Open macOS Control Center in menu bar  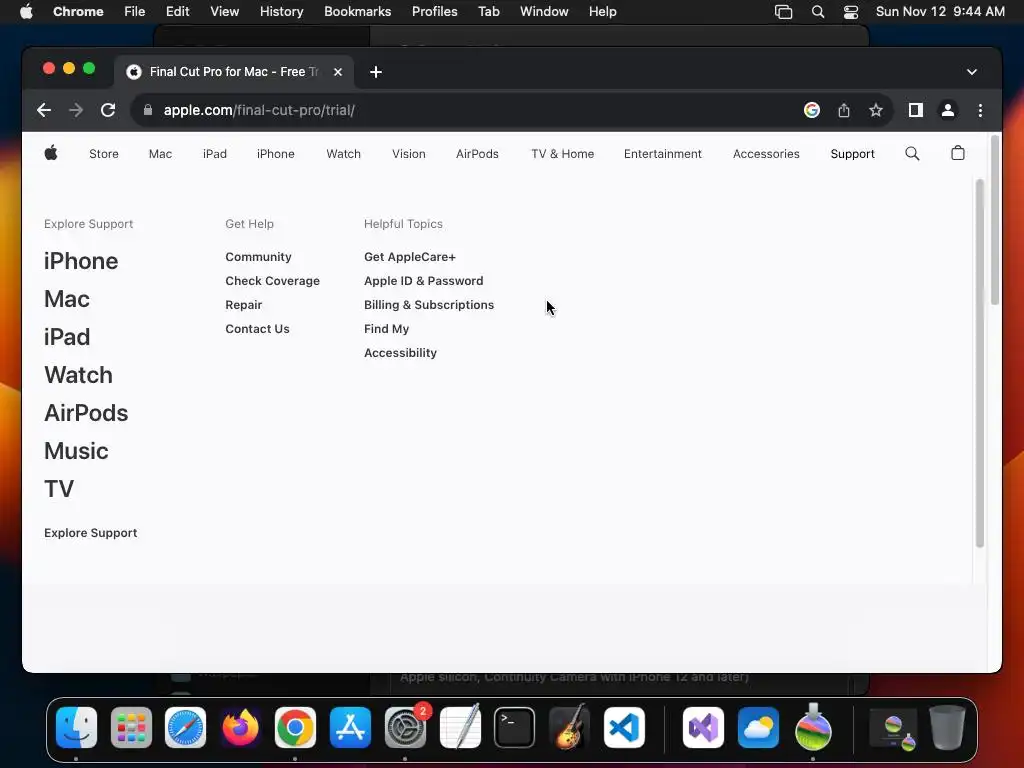tap(851, 12)
